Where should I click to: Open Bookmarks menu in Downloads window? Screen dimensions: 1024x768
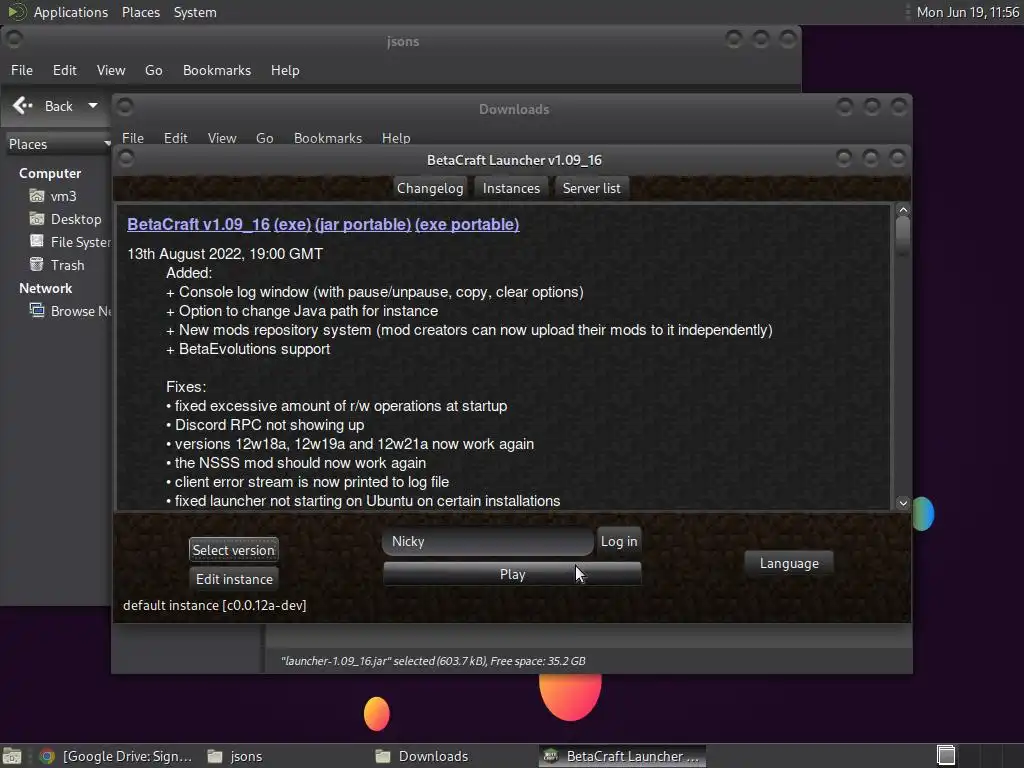328,138
